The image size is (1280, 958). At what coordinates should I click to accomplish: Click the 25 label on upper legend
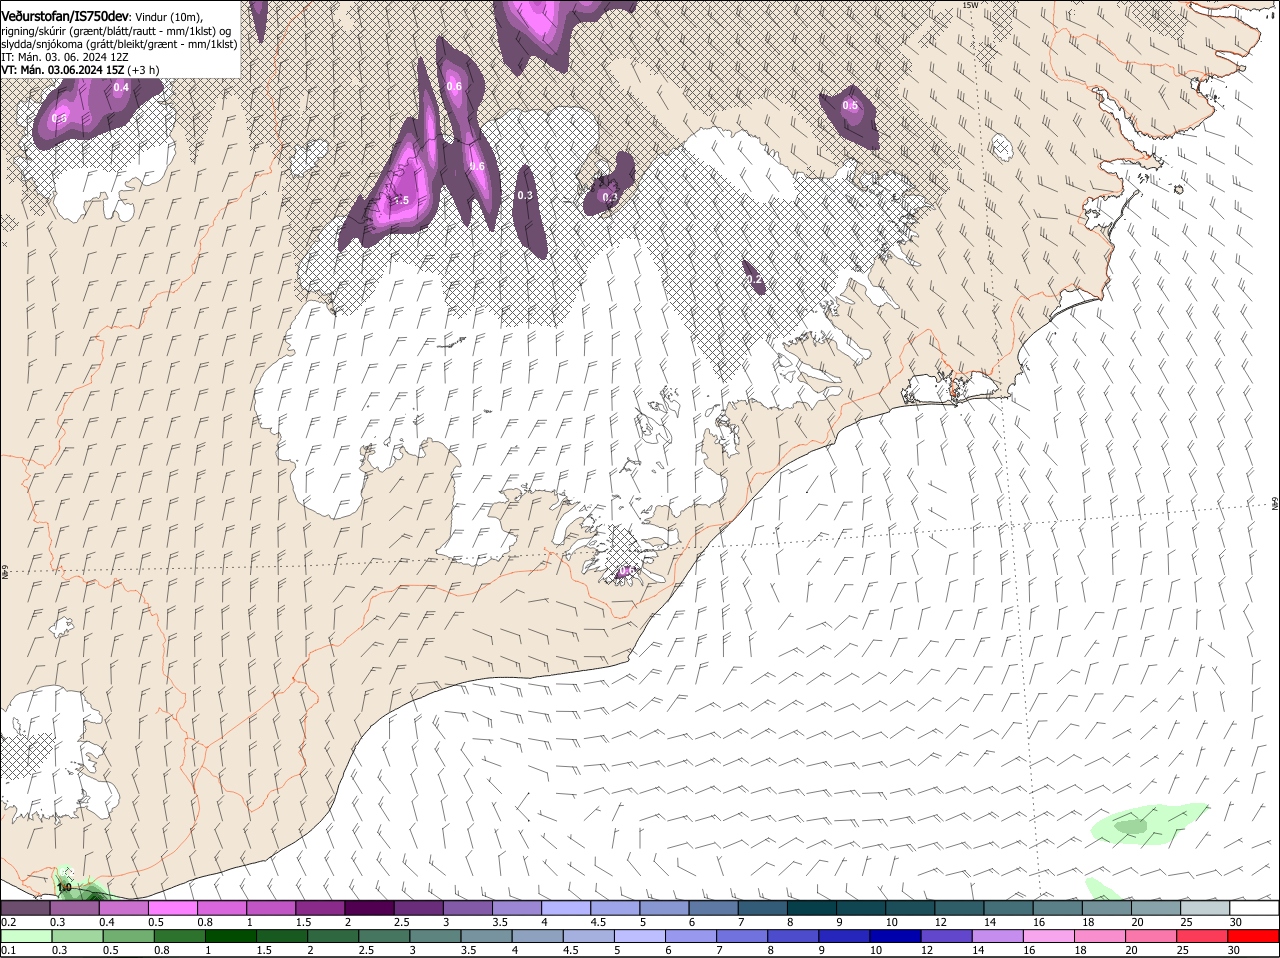coord(1185,921)
